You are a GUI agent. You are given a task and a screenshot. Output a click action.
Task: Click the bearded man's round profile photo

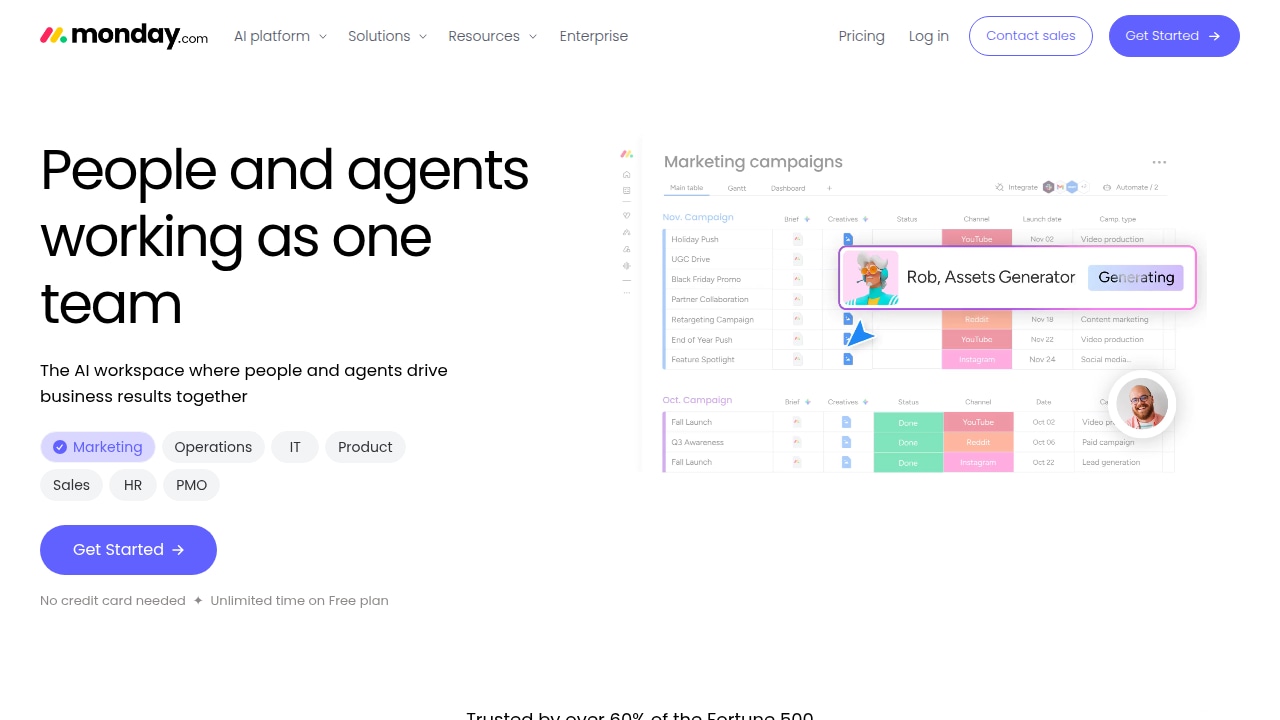click(x=1142, y=404)
